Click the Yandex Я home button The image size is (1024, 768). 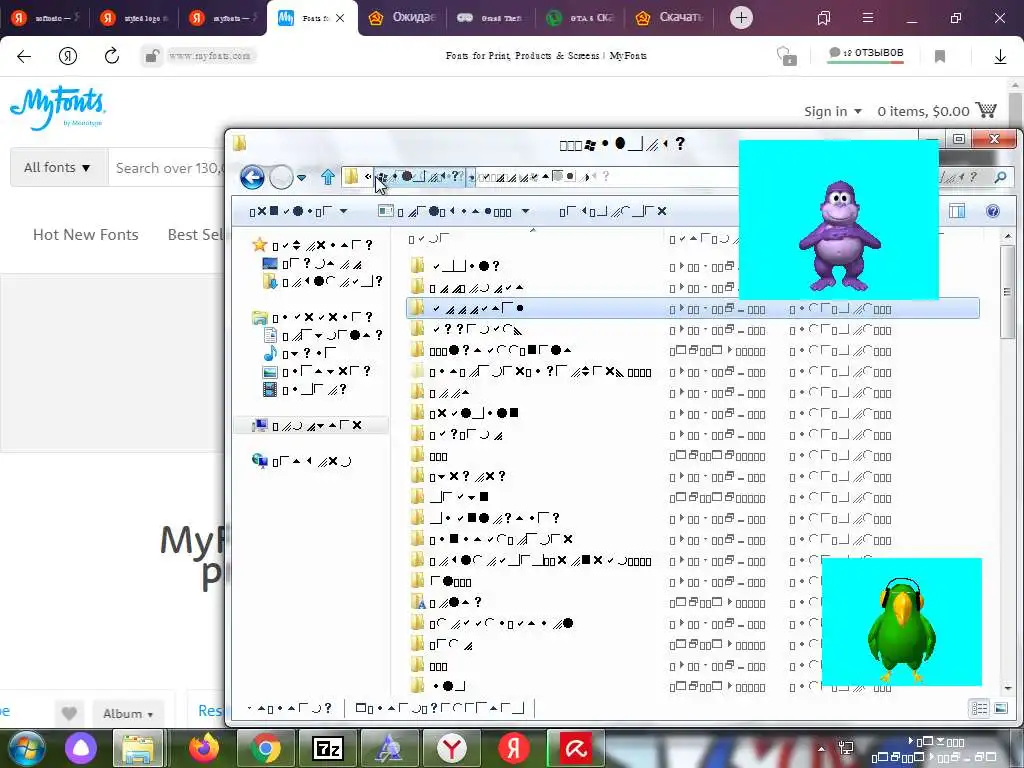[68, 56]
